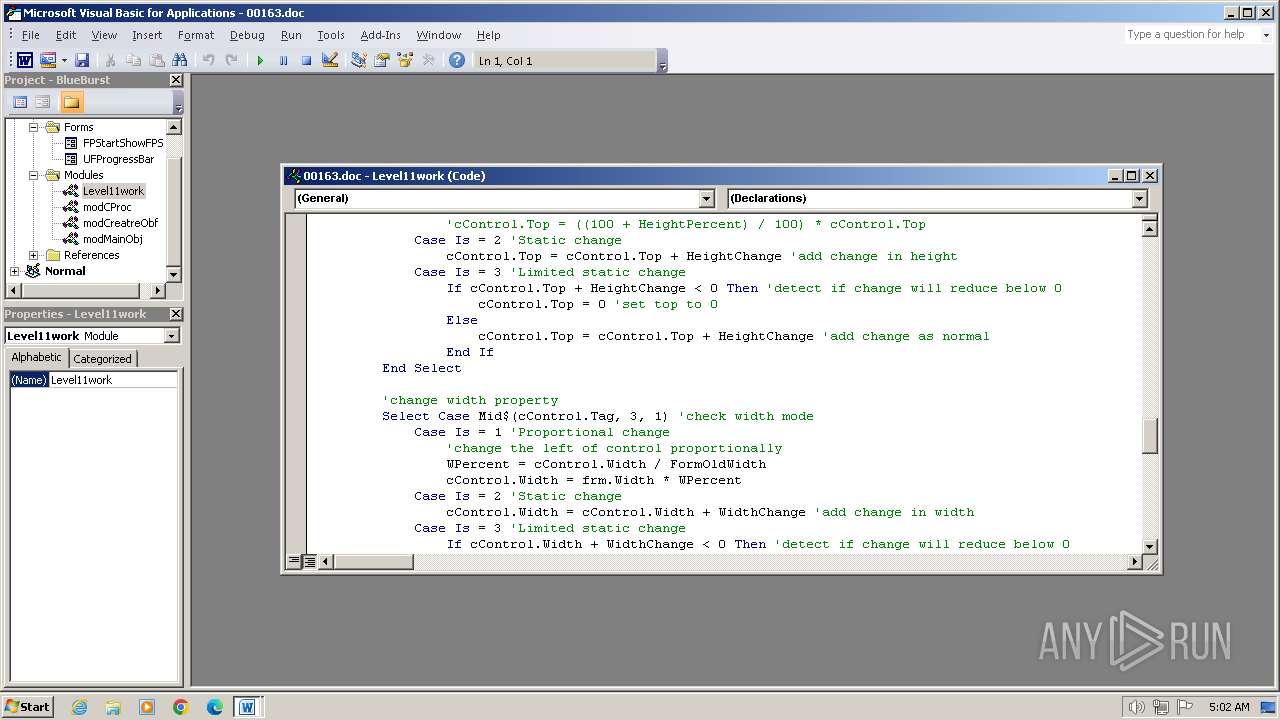Click the View Microsoft Word toolbar icon
This screenshot has height=720, width=1280.
click(25, 61)
